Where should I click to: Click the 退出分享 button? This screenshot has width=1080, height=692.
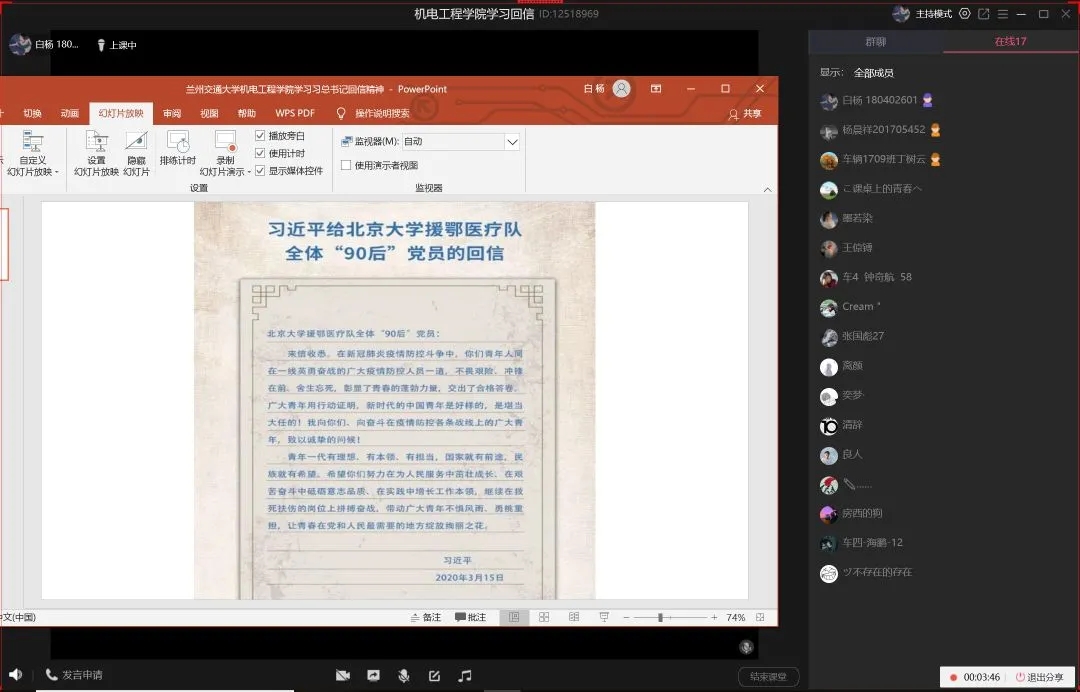[x=1037, y=677]
